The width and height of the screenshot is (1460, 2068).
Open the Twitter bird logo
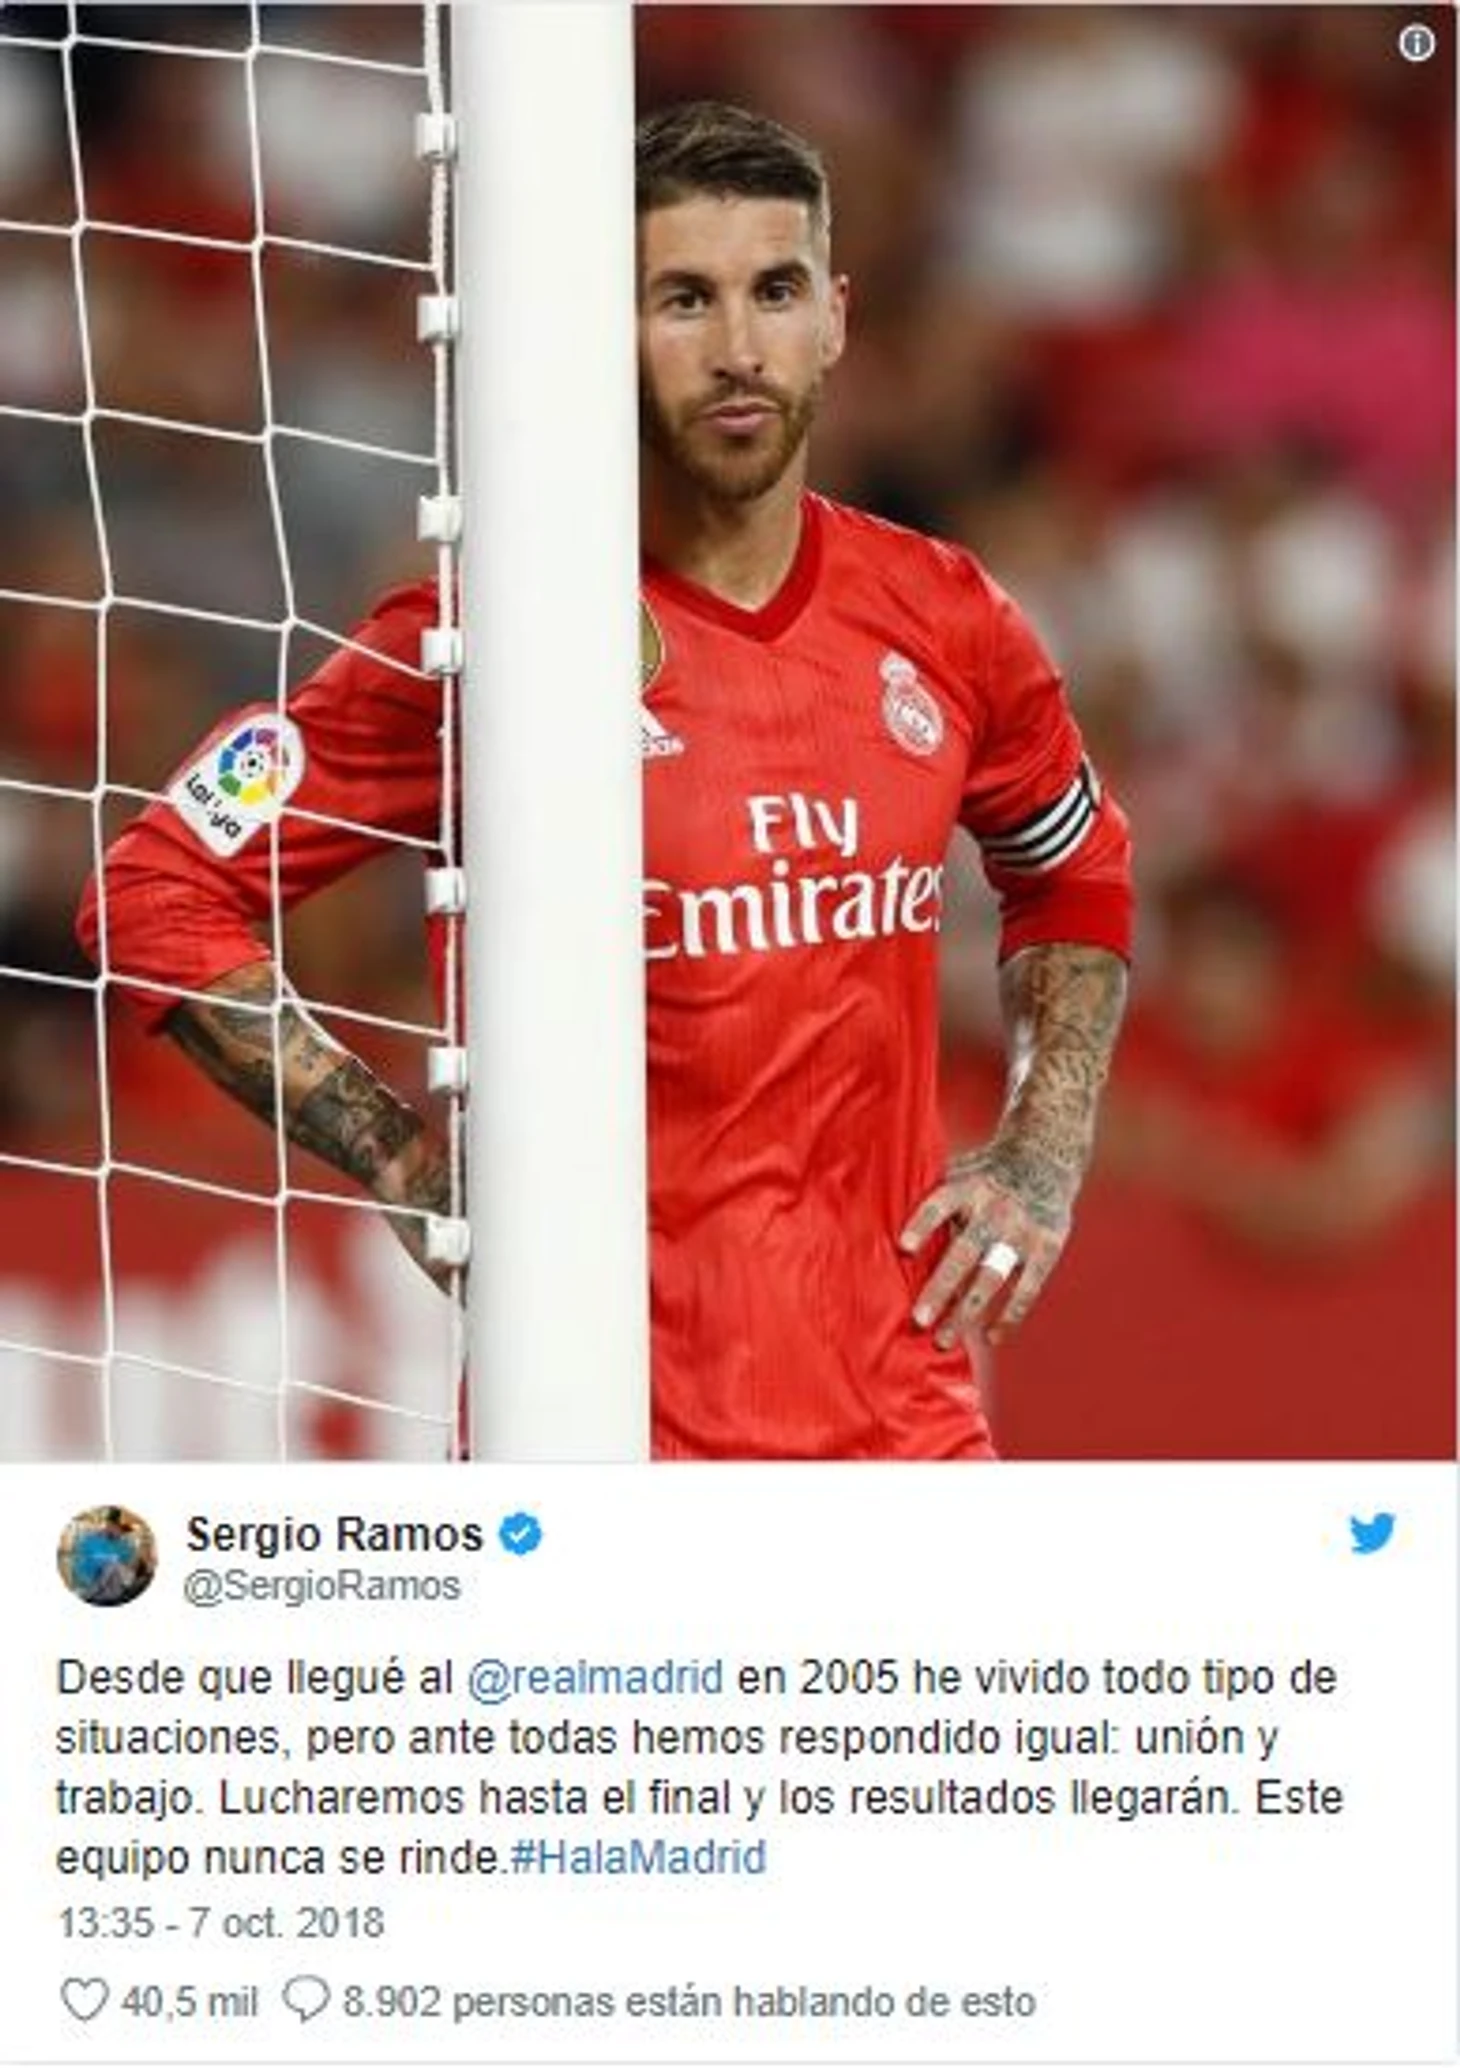click(x=1372, y=1533)
